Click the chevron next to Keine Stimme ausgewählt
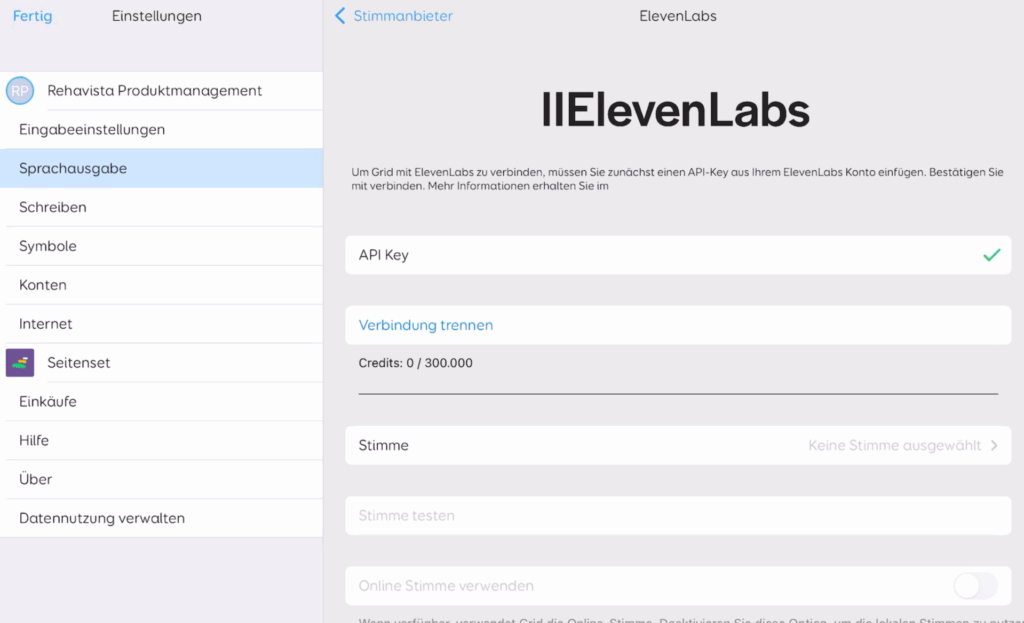The height and width of the screenshot is (623, 1024). [x=994, y=445]
